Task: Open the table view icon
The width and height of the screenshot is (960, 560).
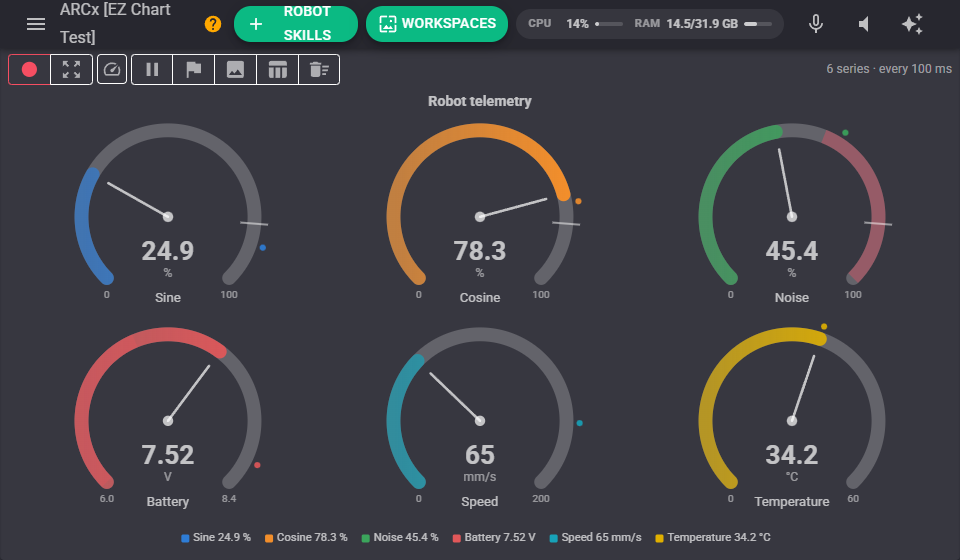Action: [x=277, y=69]
